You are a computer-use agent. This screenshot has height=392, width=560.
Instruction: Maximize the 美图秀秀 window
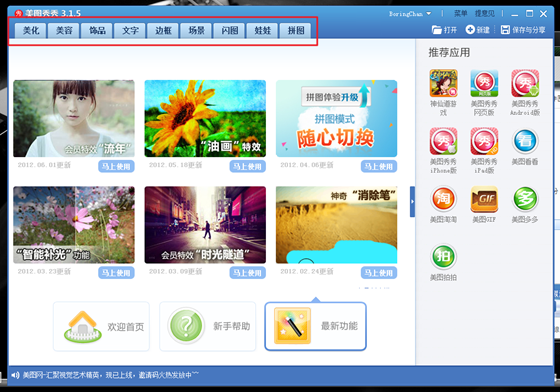(x=530, y=14)
